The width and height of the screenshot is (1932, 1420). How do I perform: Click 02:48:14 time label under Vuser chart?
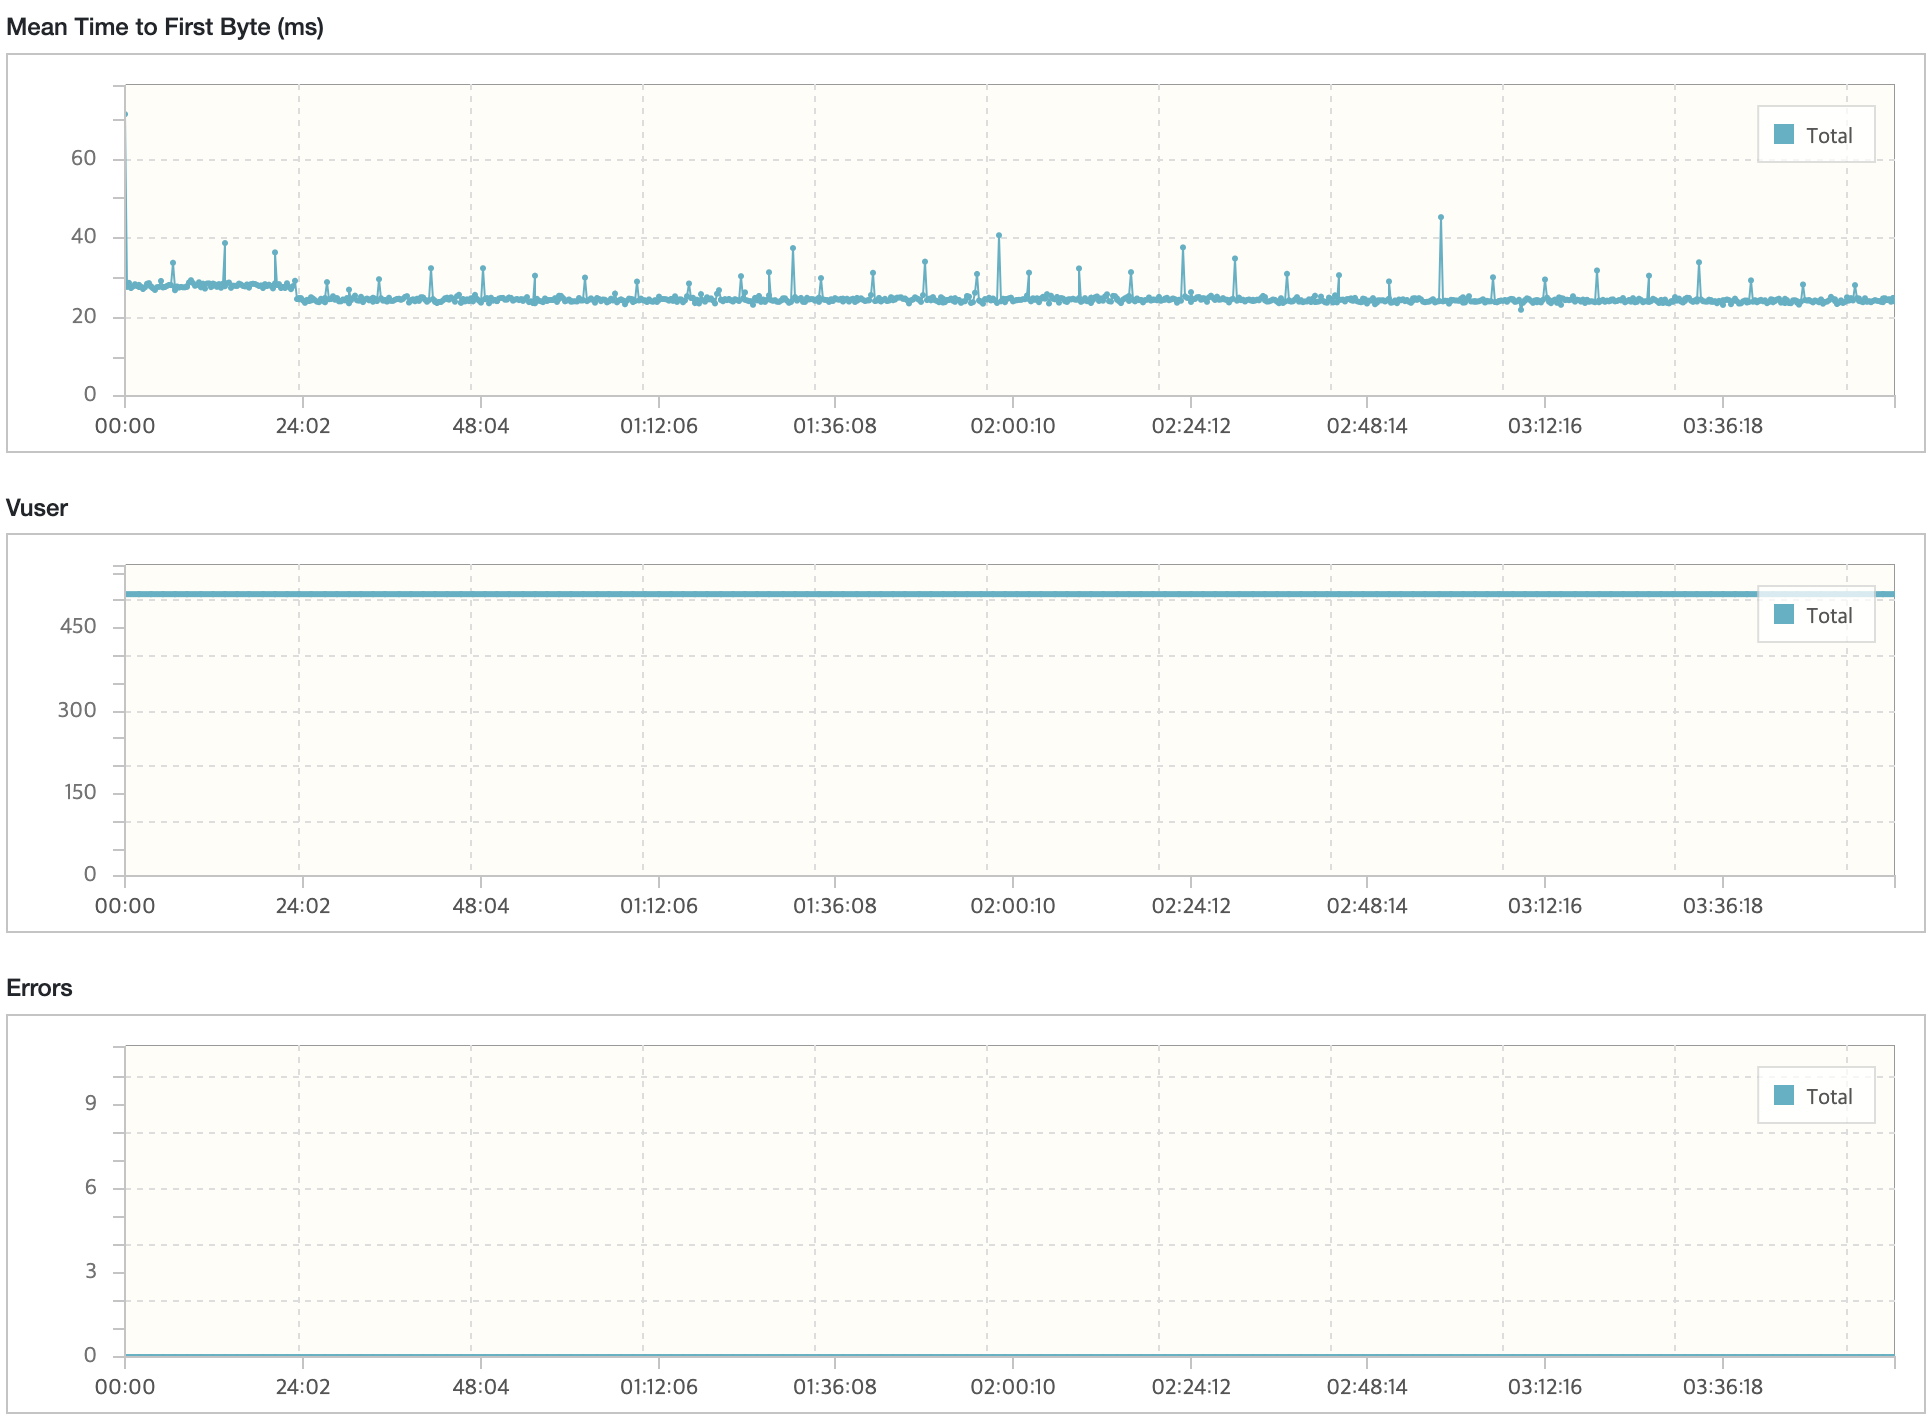[1367, 906]
